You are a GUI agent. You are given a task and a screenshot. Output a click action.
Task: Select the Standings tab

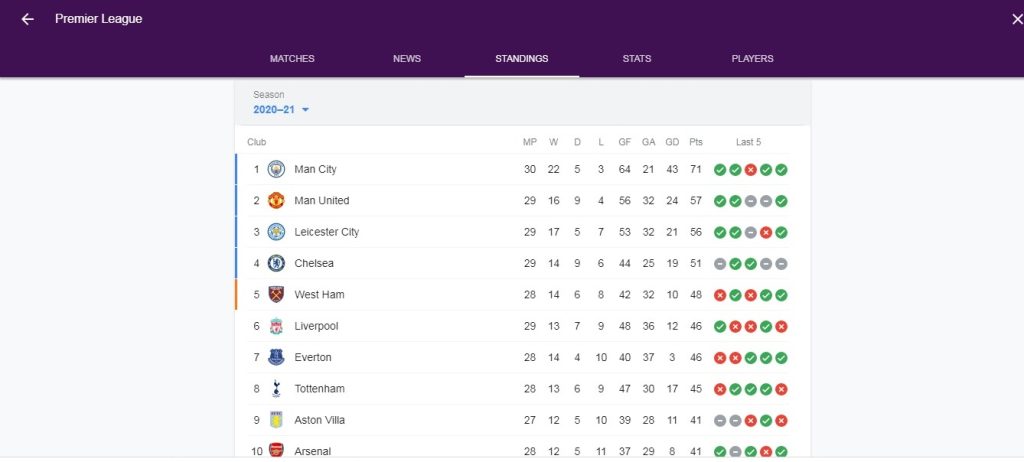click(522, 59)
